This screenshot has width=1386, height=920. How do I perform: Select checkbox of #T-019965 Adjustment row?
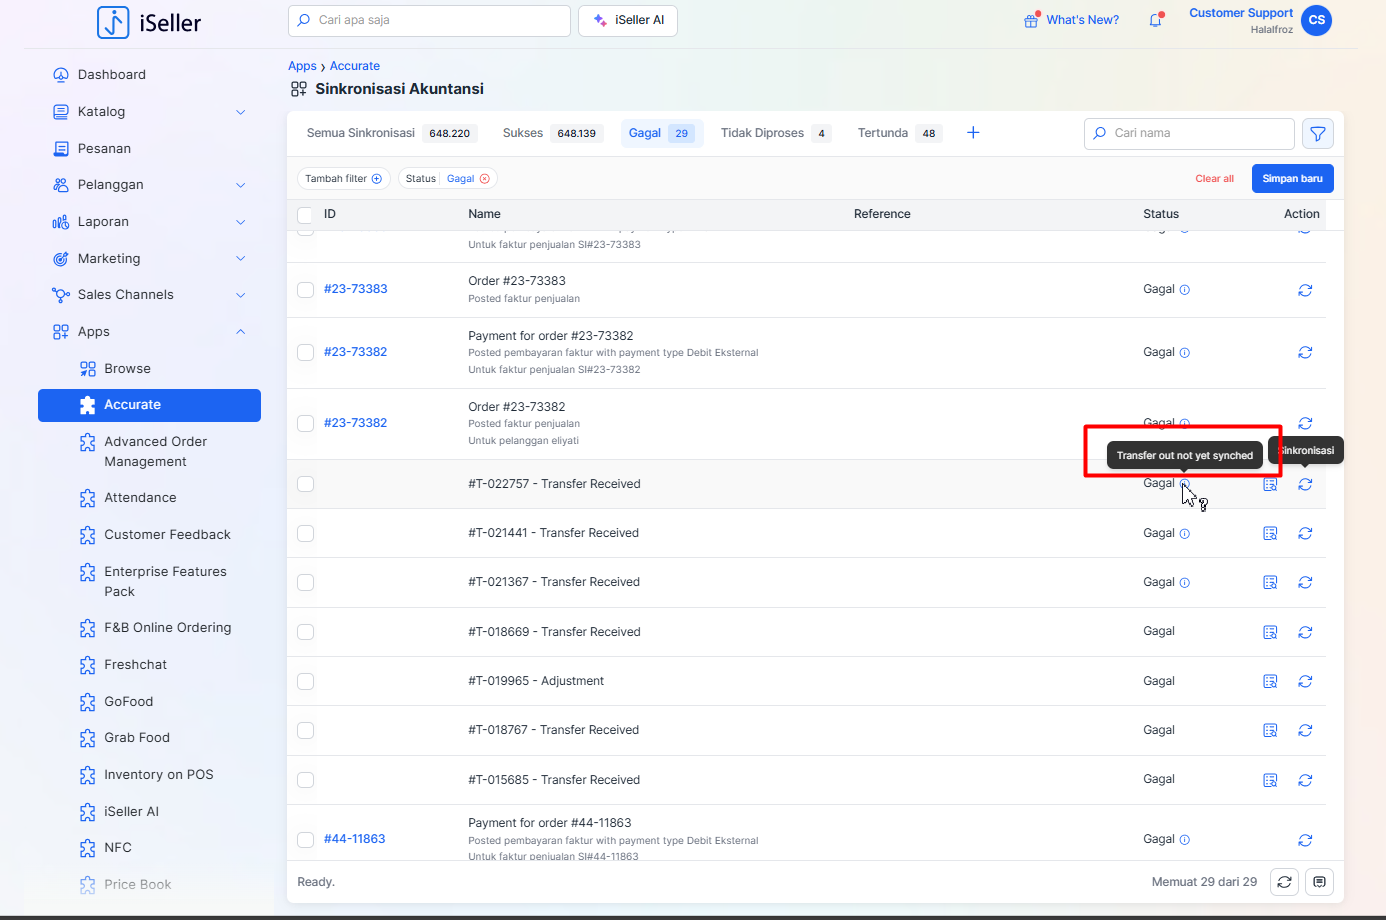(305, 681)
